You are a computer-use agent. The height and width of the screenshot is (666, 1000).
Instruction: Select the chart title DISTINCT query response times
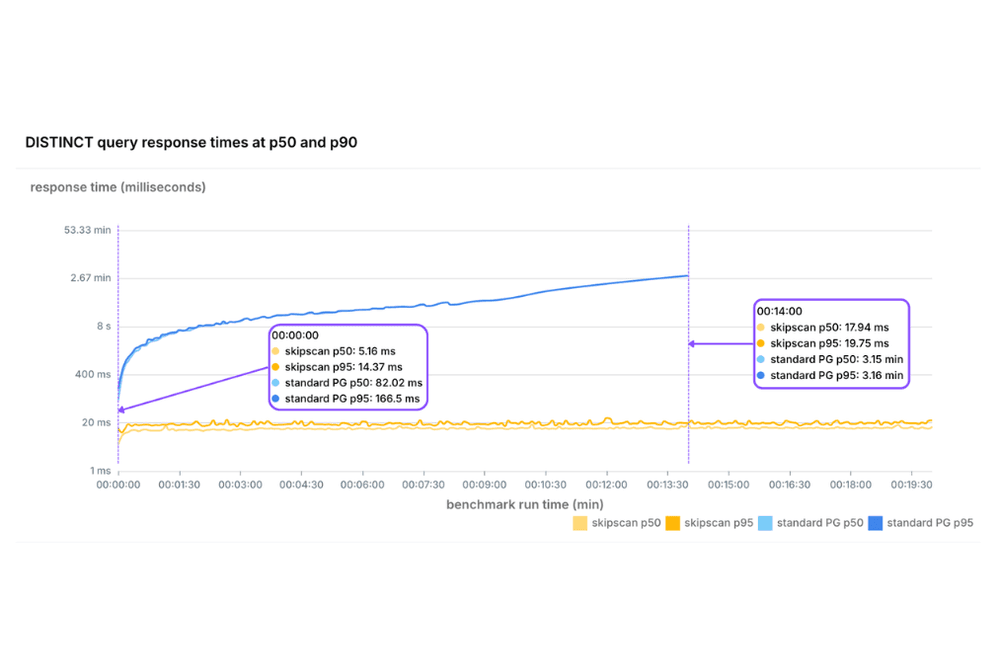click(x=191, y=142)
